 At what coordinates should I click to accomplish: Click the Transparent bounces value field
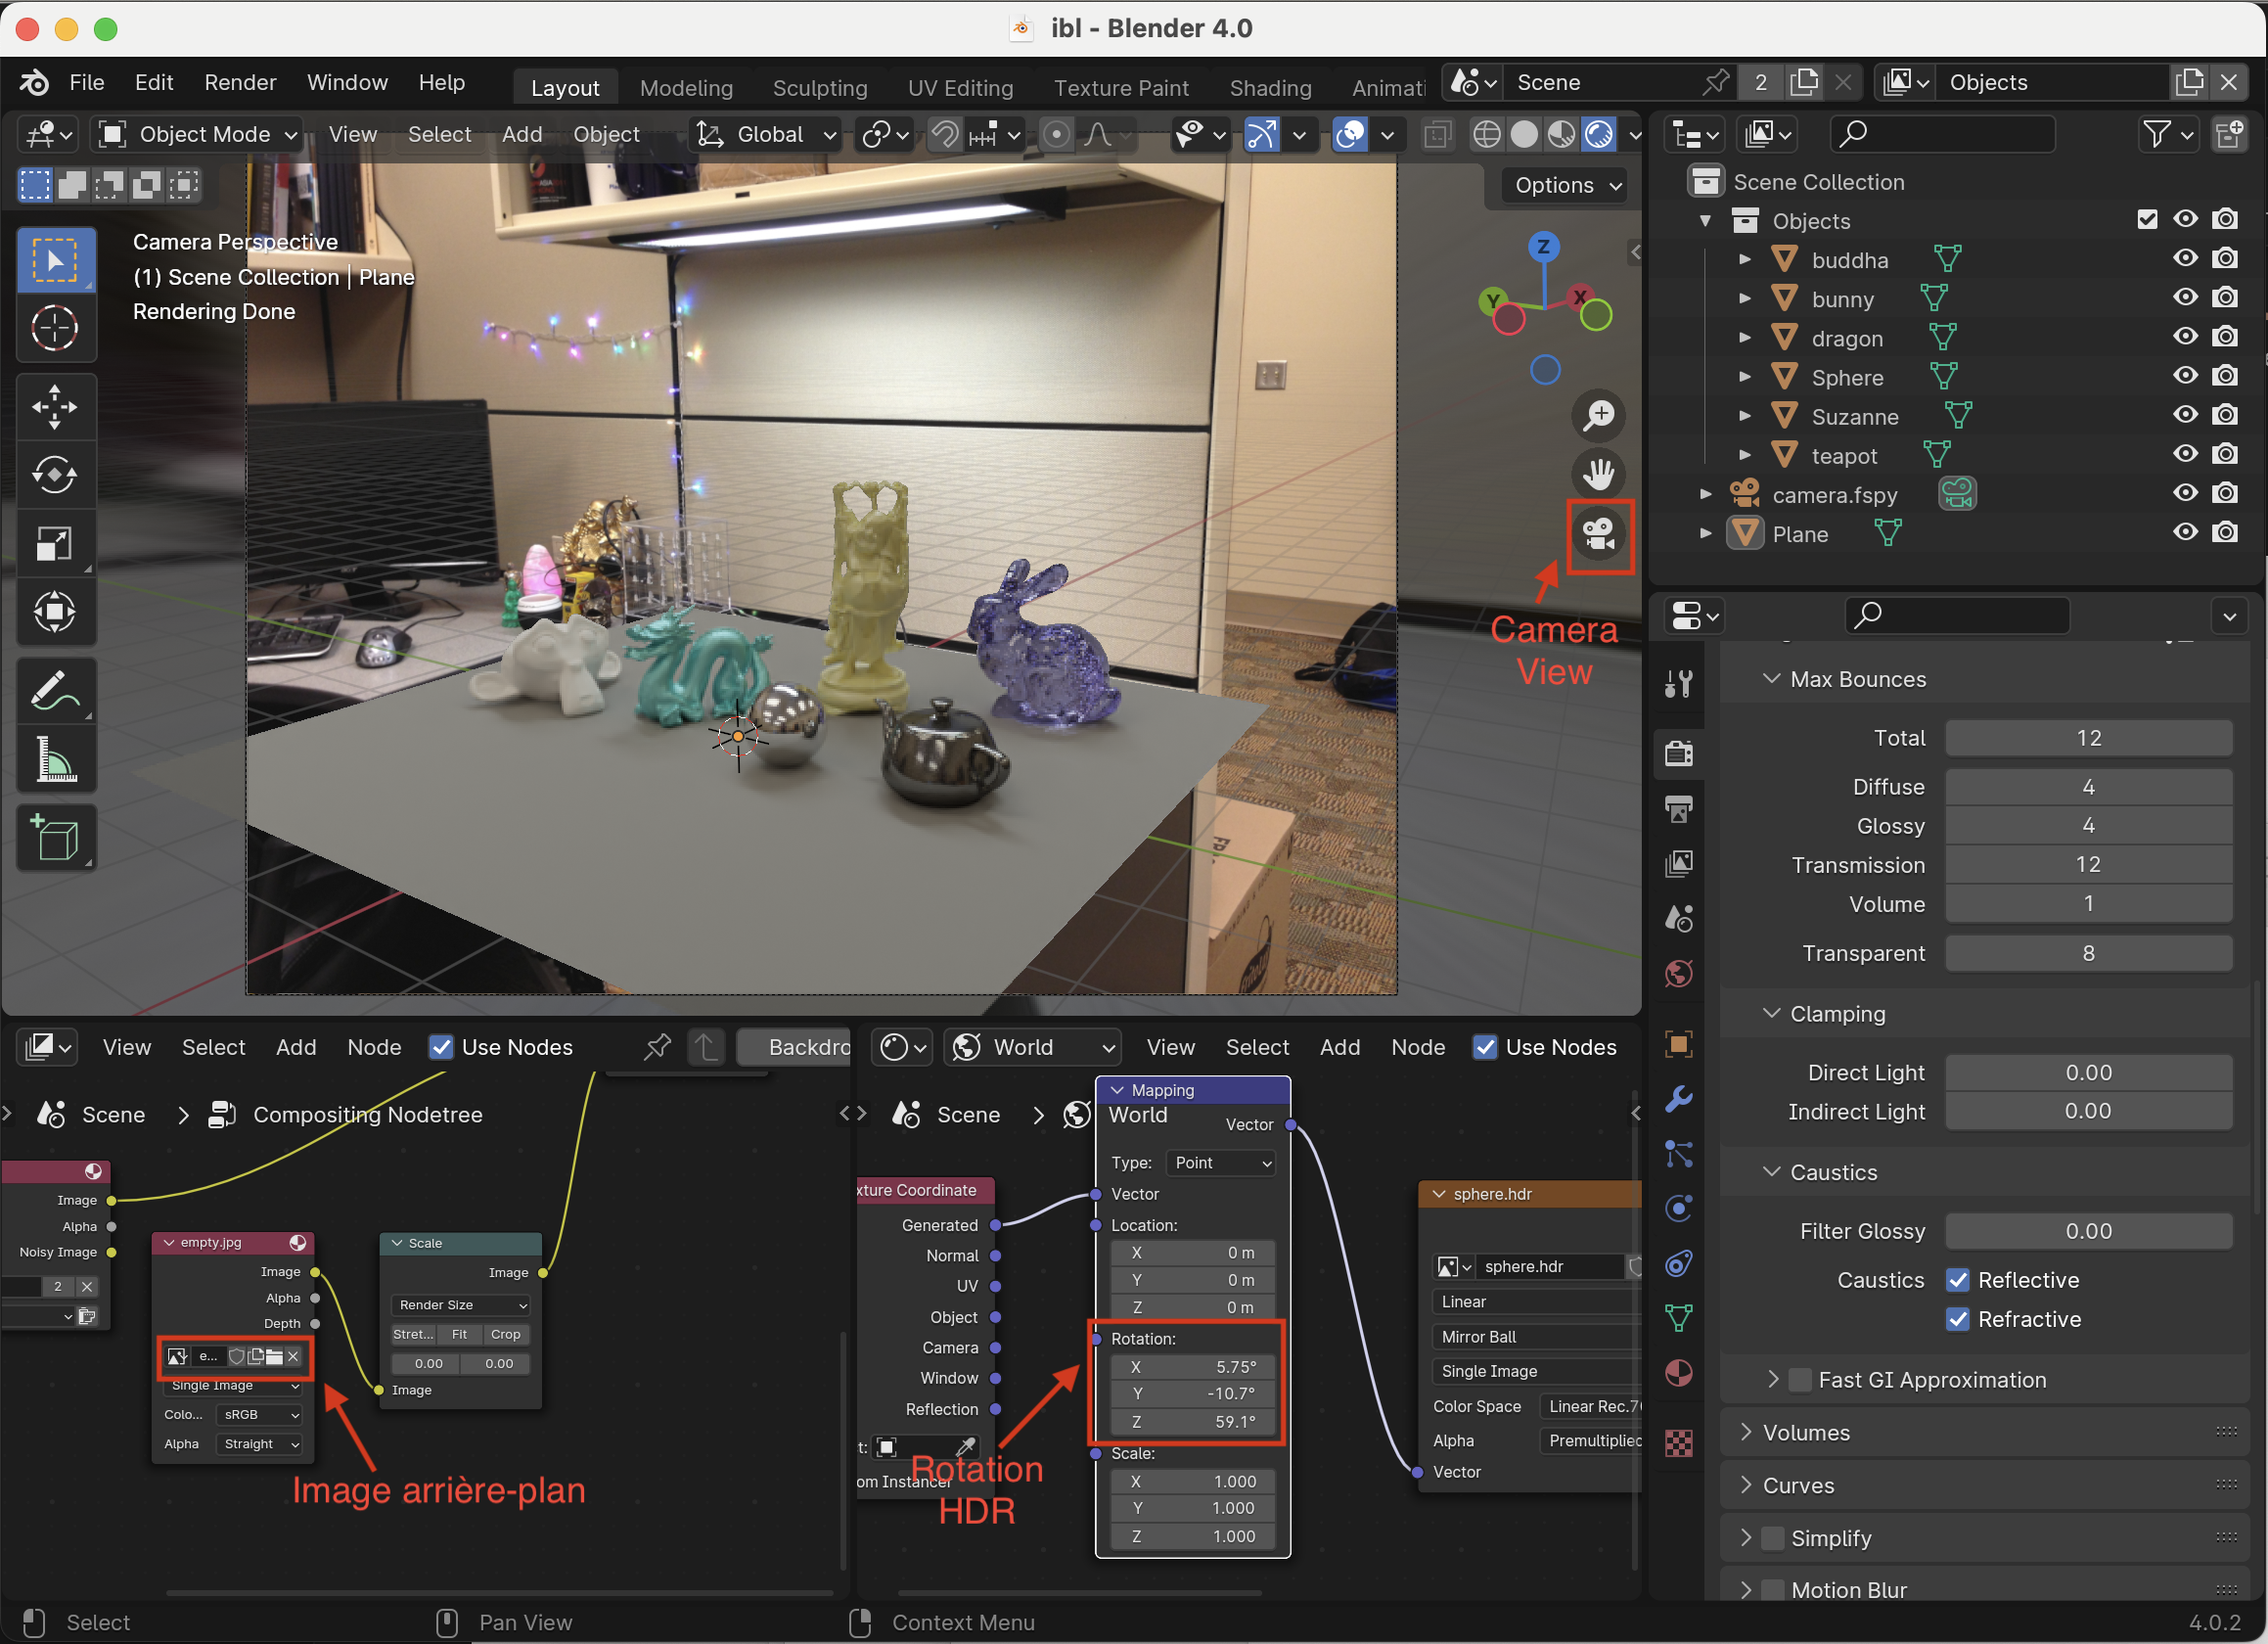[x=2087, y=953]
